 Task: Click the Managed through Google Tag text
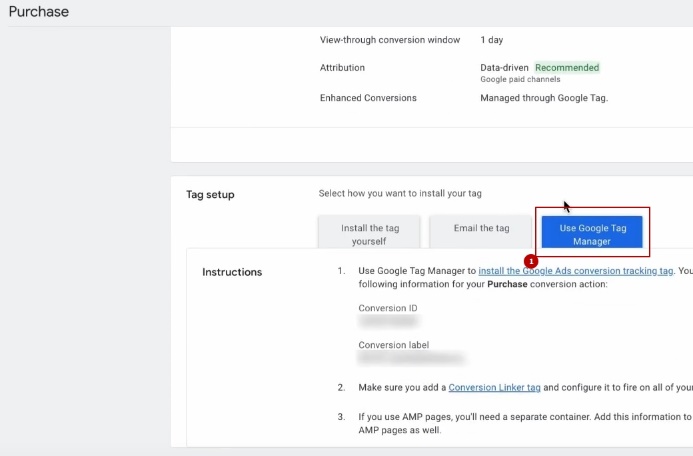tap(543, 98)
